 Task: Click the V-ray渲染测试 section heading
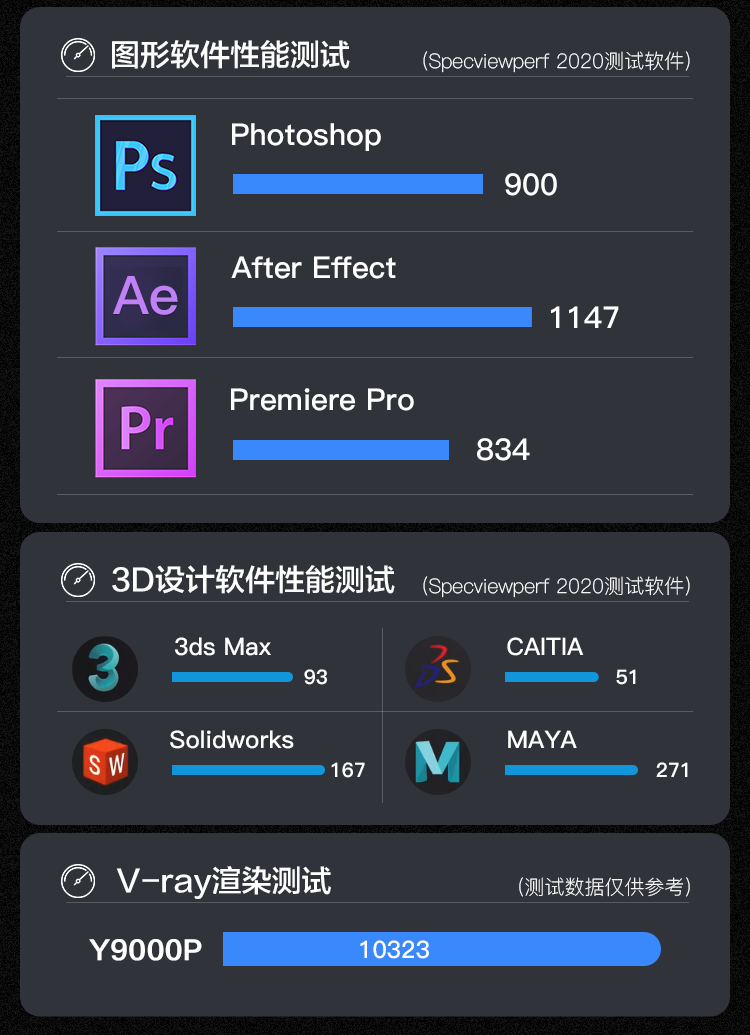224,881
